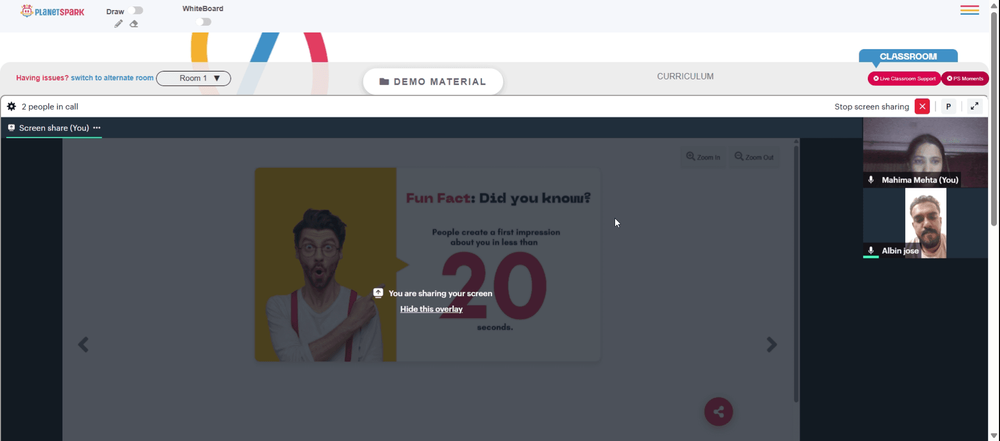
Task: Click Zoom In on slide
Action: 703,157
